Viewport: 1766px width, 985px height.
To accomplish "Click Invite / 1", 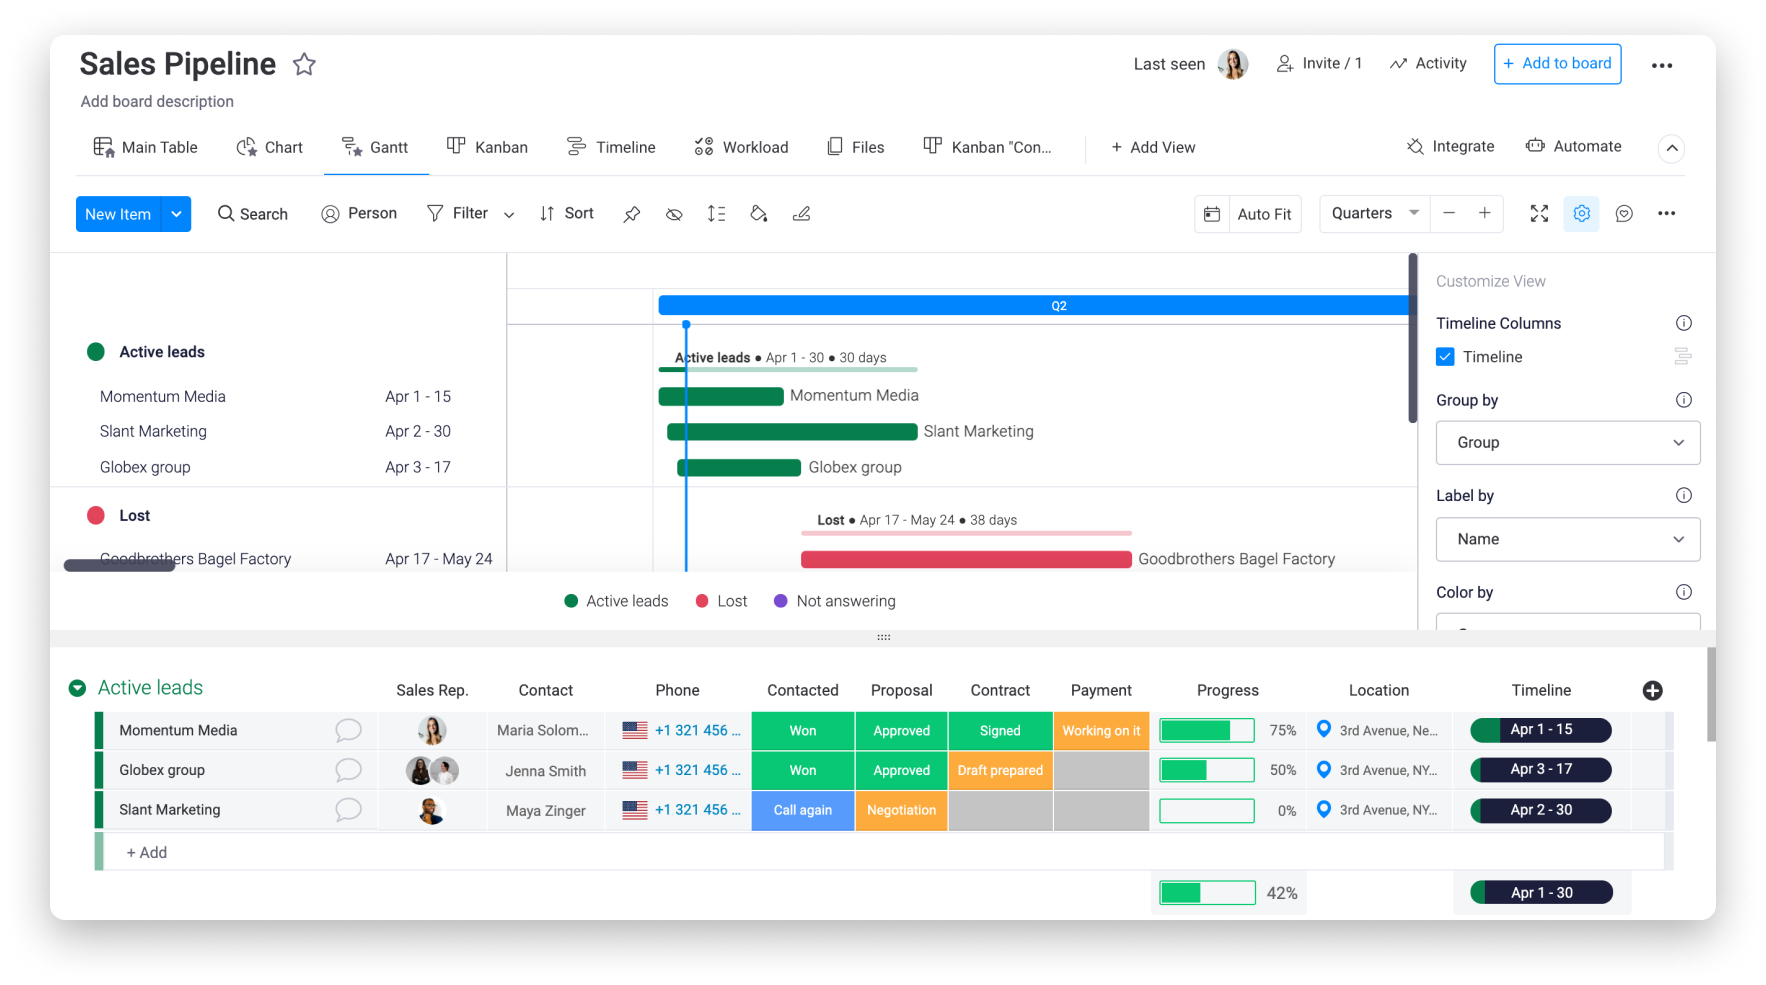I will point(1319,63).
